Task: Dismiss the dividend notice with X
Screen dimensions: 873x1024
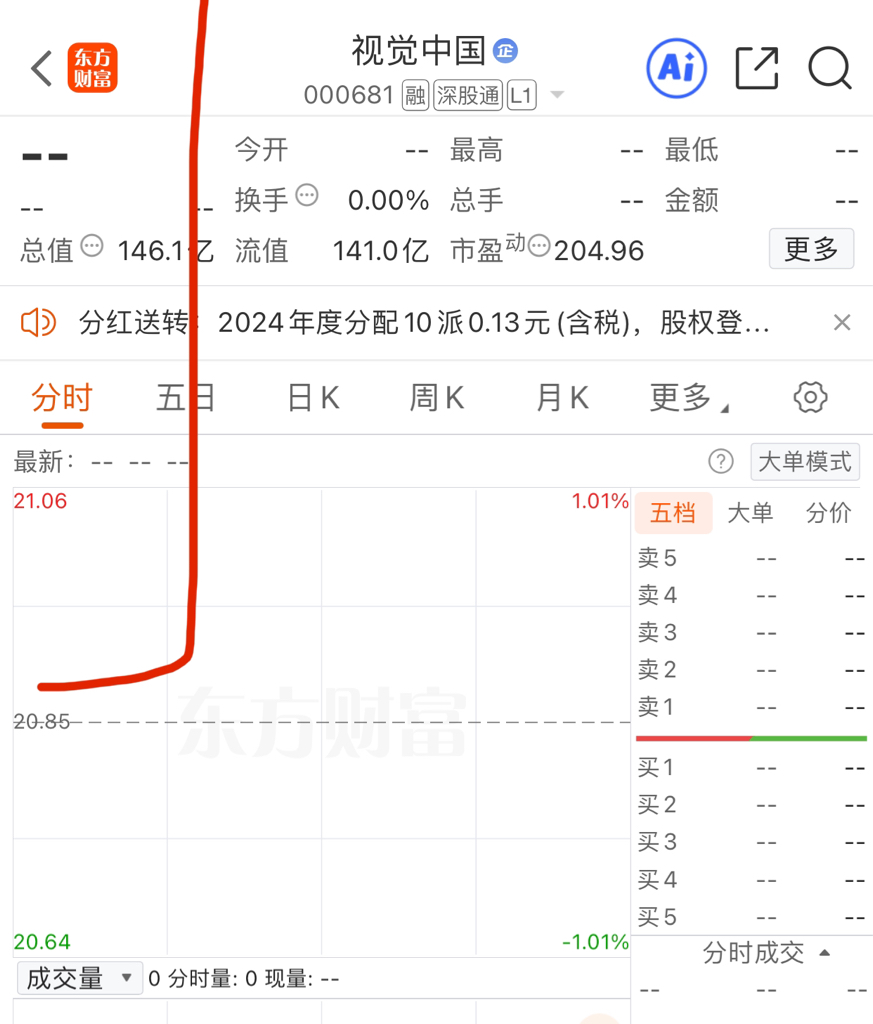Action: click(x=842, y=323)
